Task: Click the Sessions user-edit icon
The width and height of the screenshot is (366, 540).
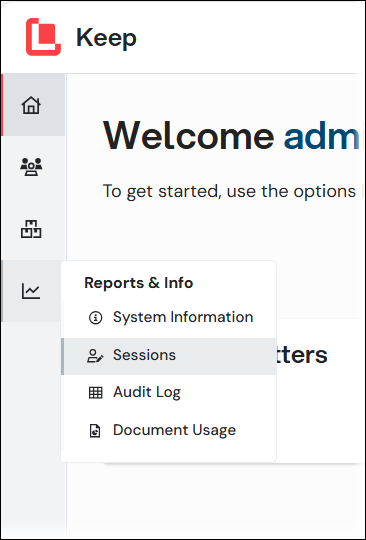Action: (95, 356)
